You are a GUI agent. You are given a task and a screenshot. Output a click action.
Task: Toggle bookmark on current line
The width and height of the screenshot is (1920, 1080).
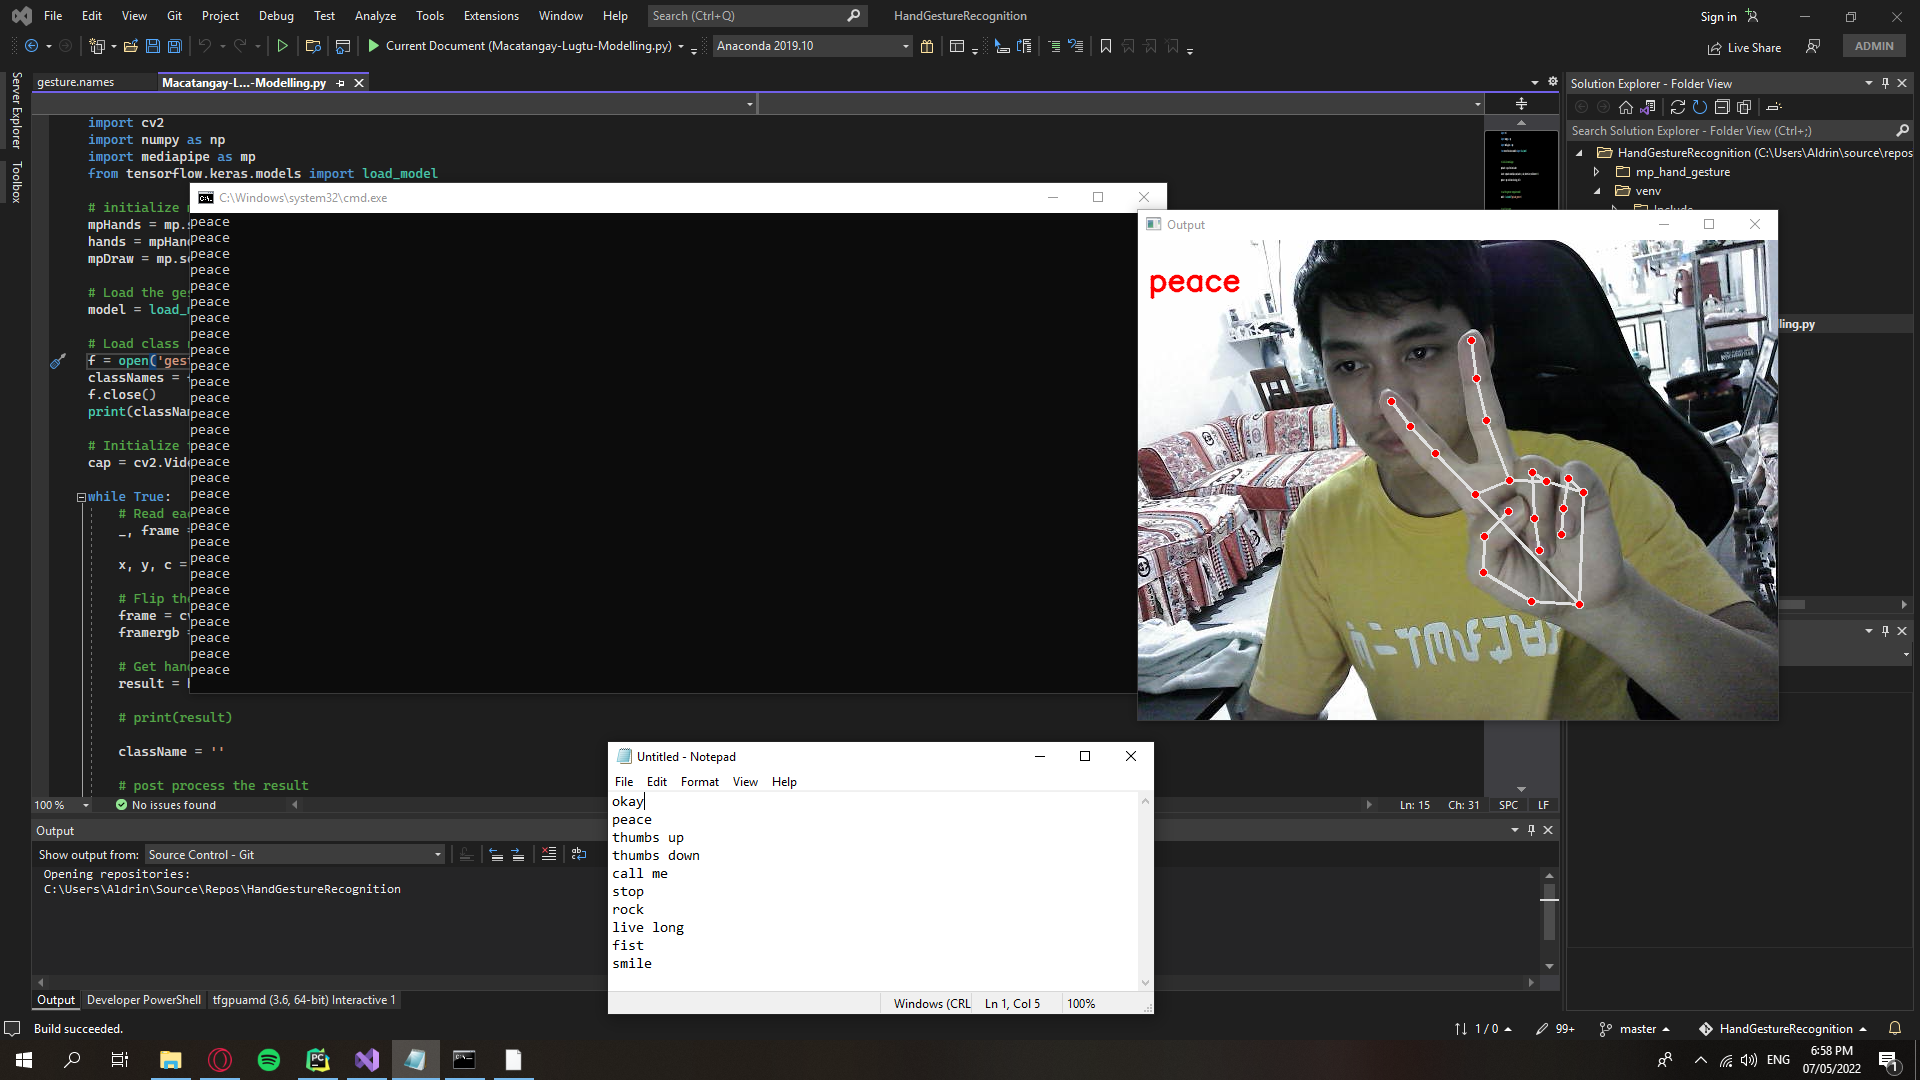coord(1106,46)
